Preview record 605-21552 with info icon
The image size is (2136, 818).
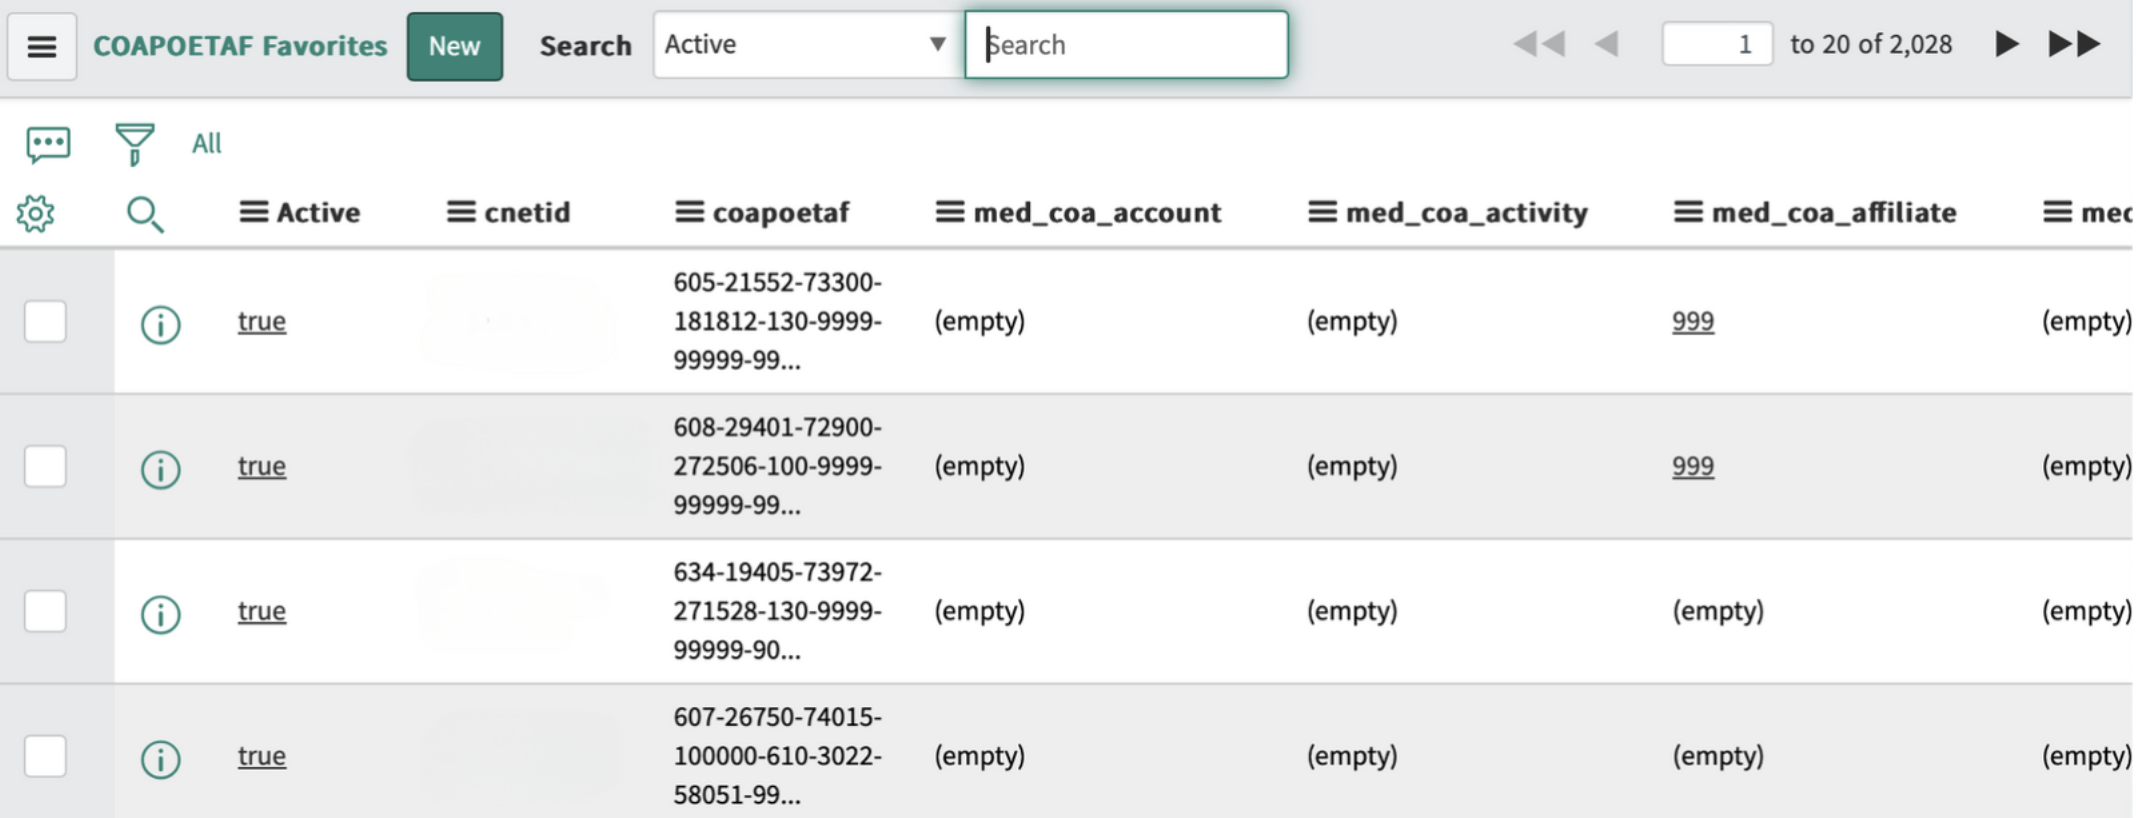pos(160,324)
